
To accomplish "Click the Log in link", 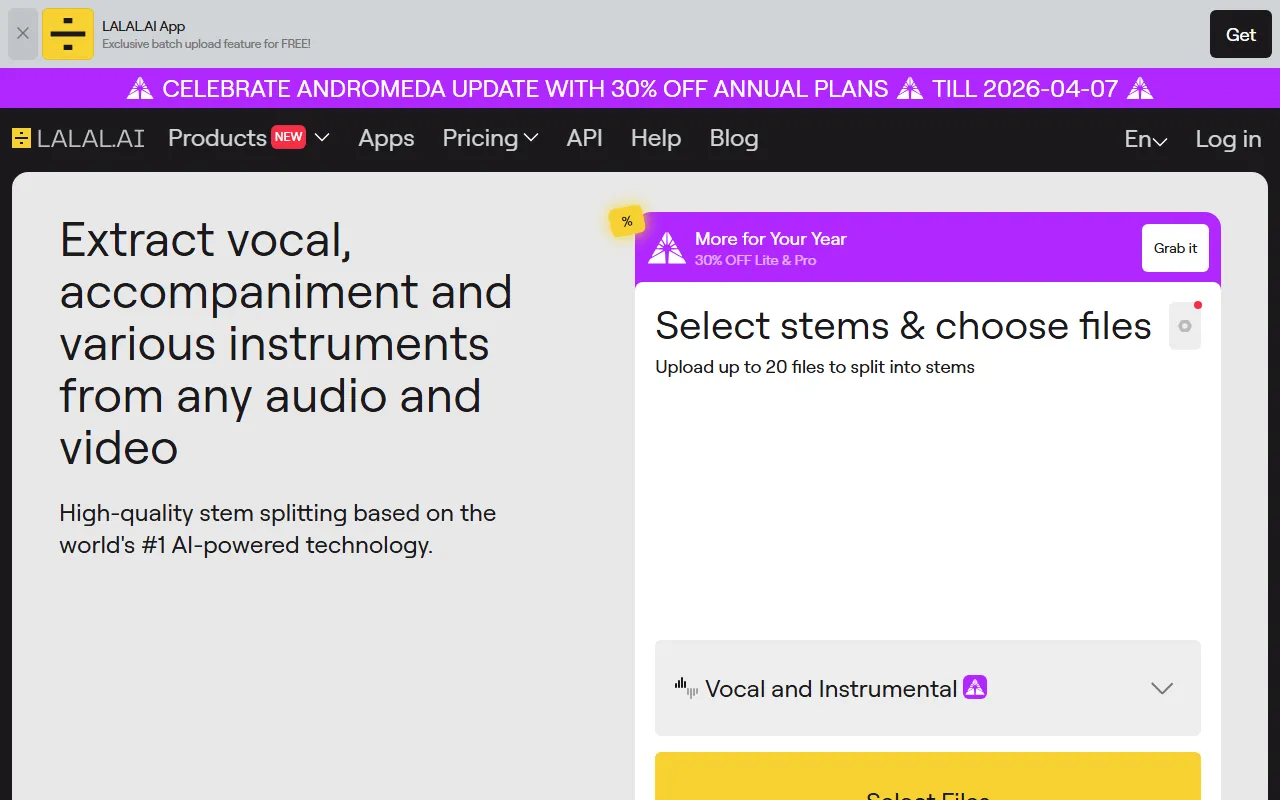I will 1228,139.
